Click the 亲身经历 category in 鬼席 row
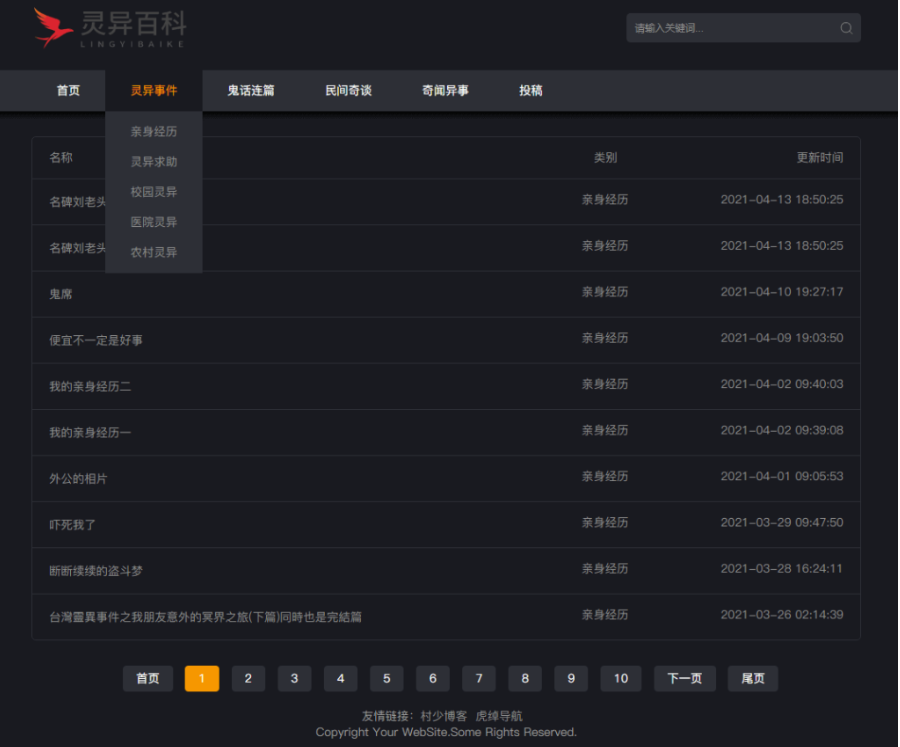The width and height of the screenshot is (900, 747). [x=605, y=292]
